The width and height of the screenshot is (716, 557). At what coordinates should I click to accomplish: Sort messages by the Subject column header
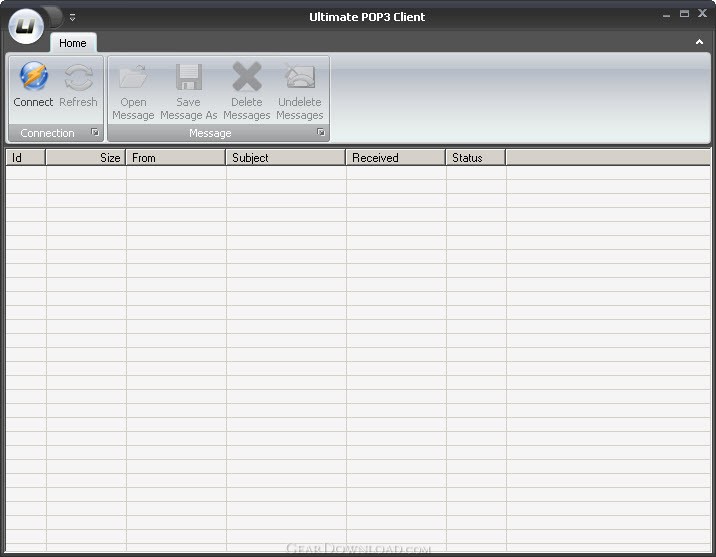click(286, 158)
